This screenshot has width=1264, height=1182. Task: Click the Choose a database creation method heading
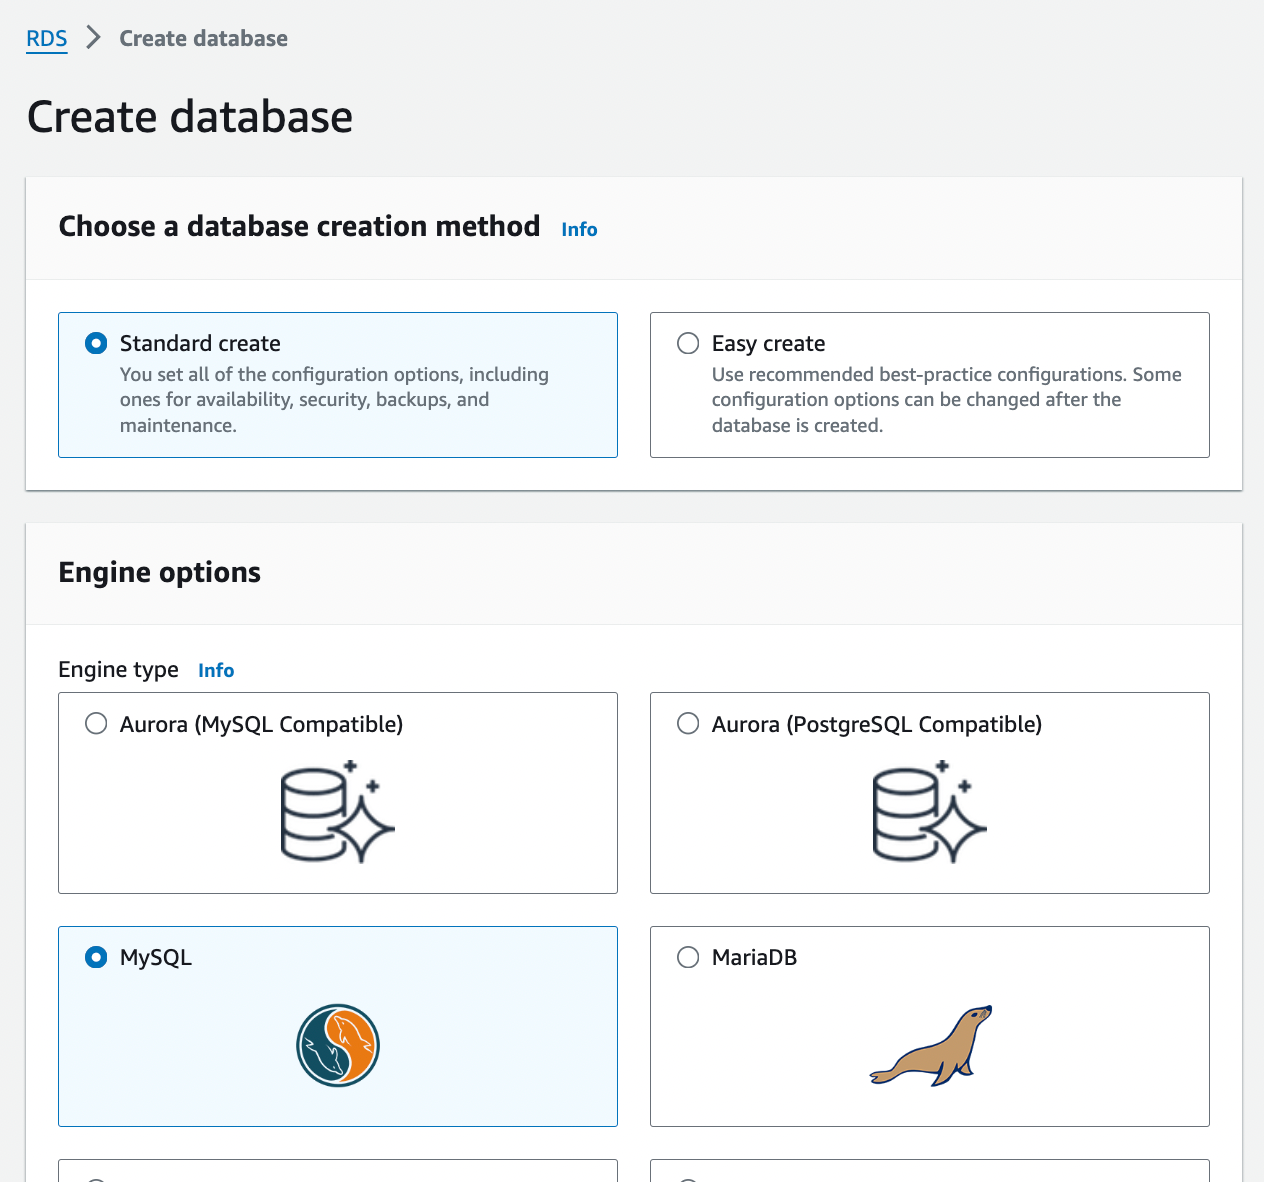[299, 227]
